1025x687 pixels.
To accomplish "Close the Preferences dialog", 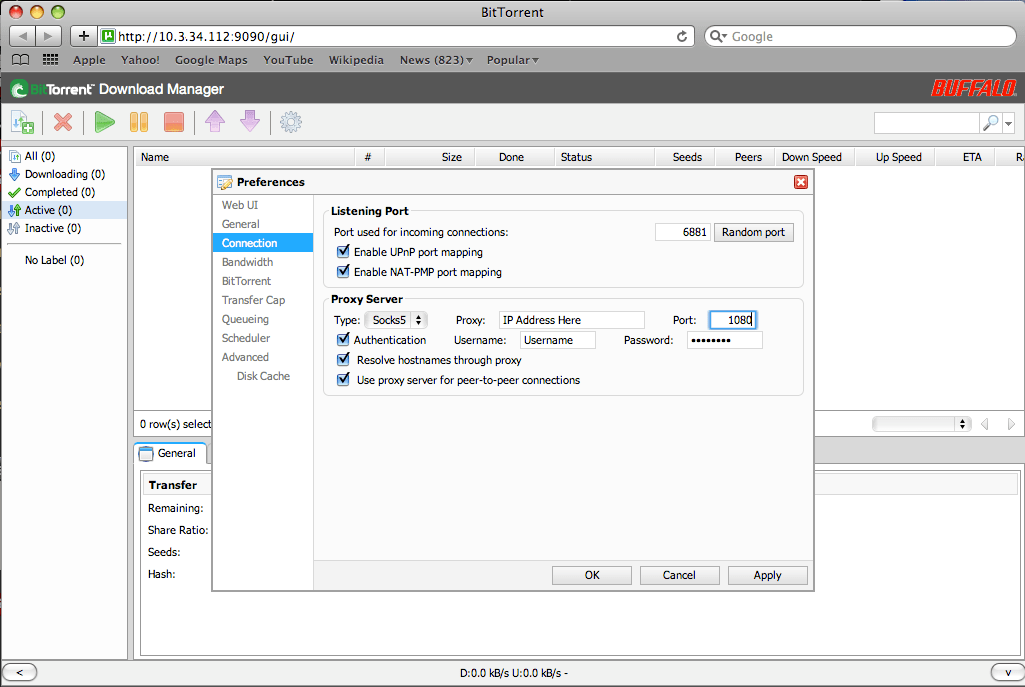I will [800, 182].
